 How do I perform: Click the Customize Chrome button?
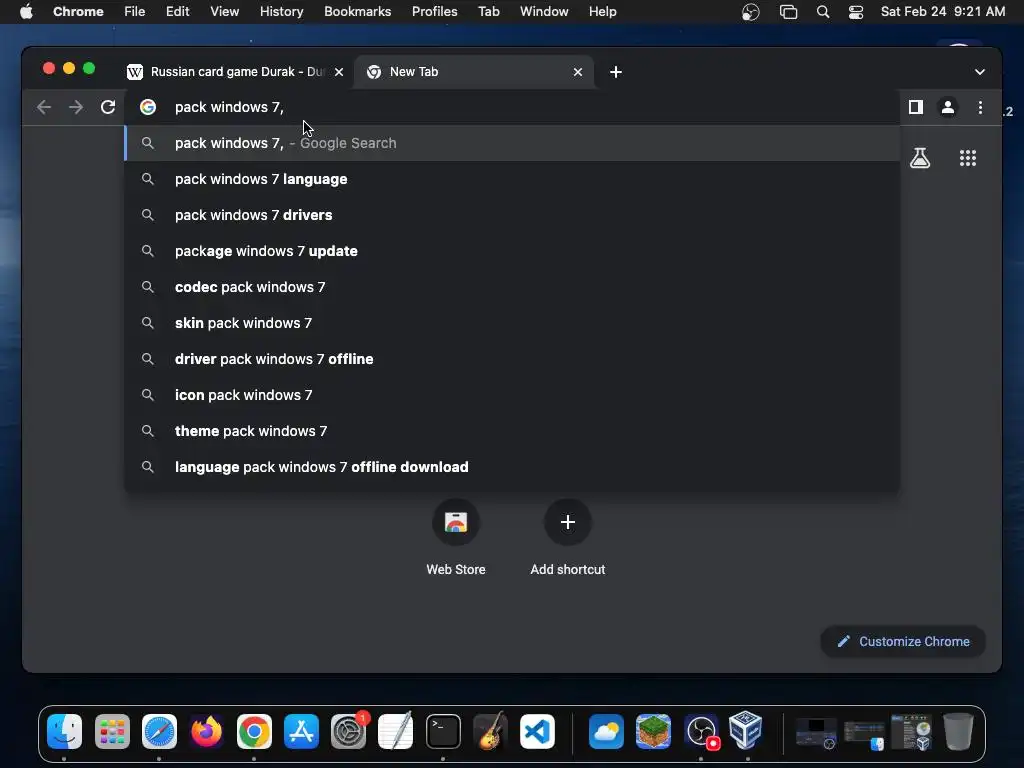[x=903, y=641]
